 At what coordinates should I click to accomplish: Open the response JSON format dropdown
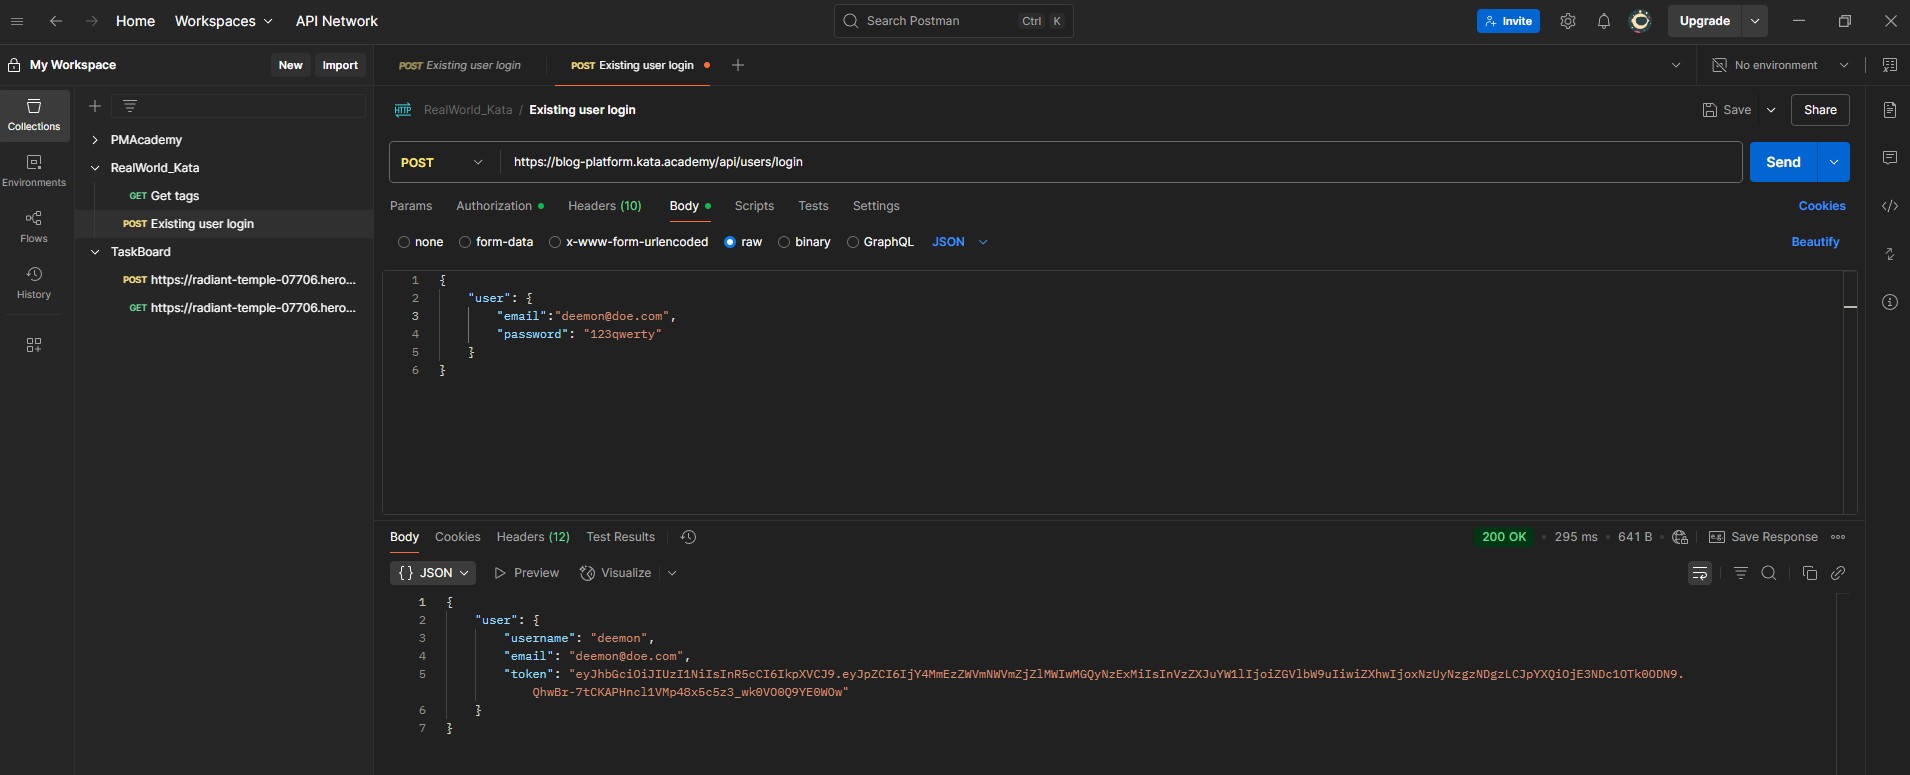pos(433,573)
